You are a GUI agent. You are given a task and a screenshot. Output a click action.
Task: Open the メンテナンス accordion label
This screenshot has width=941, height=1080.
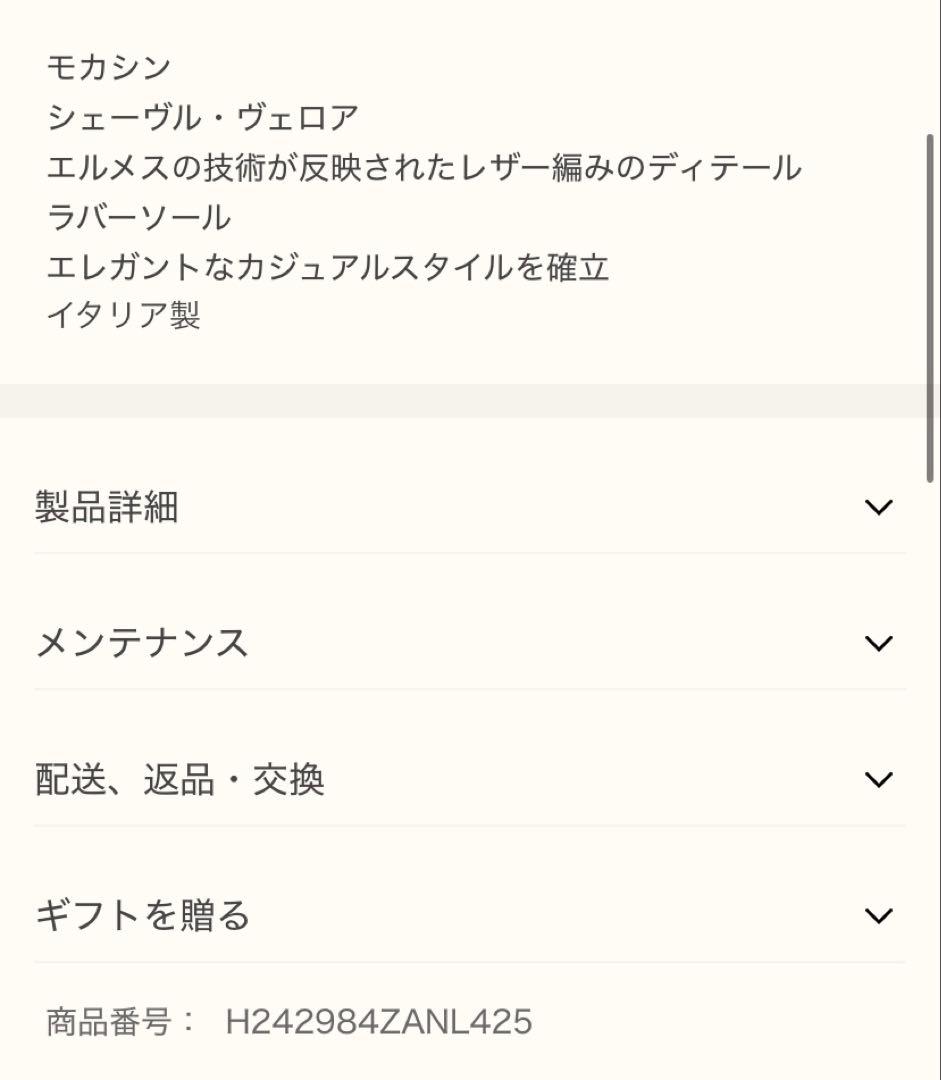pyautogui.click(x=142, y=643)
